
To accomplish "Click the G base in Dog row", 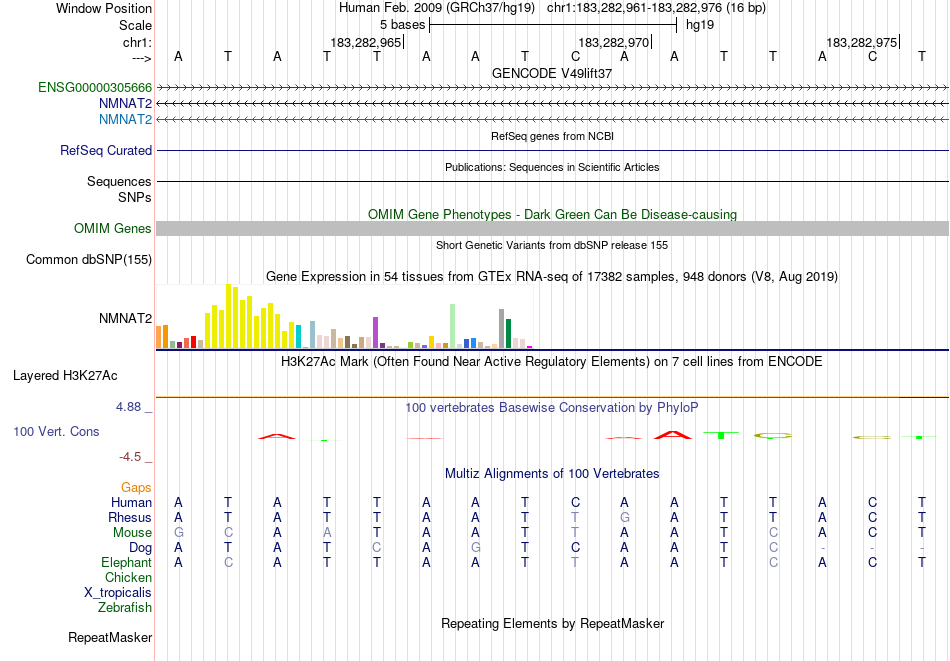I will [x=476, y=548].
